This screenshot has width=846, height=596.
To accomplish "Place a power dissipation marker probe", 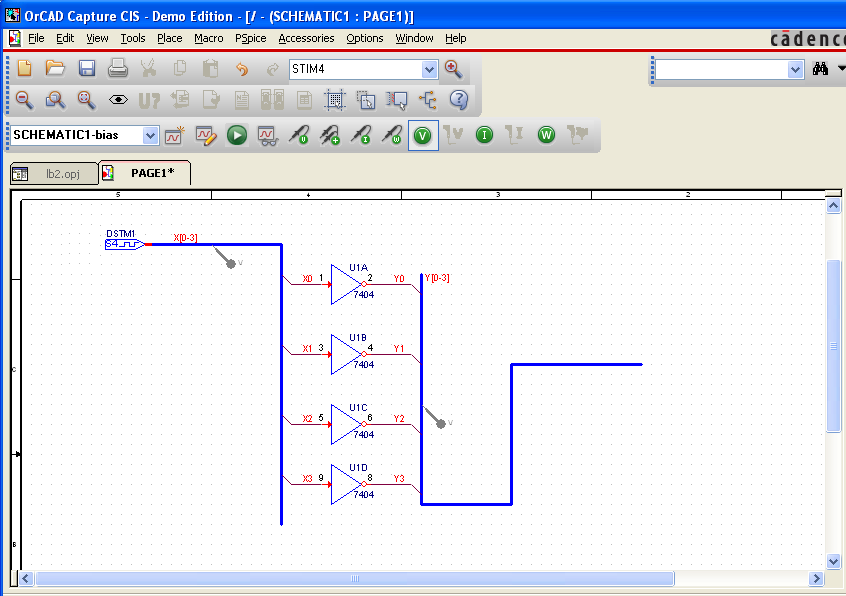I will click(x=392, y=135).
